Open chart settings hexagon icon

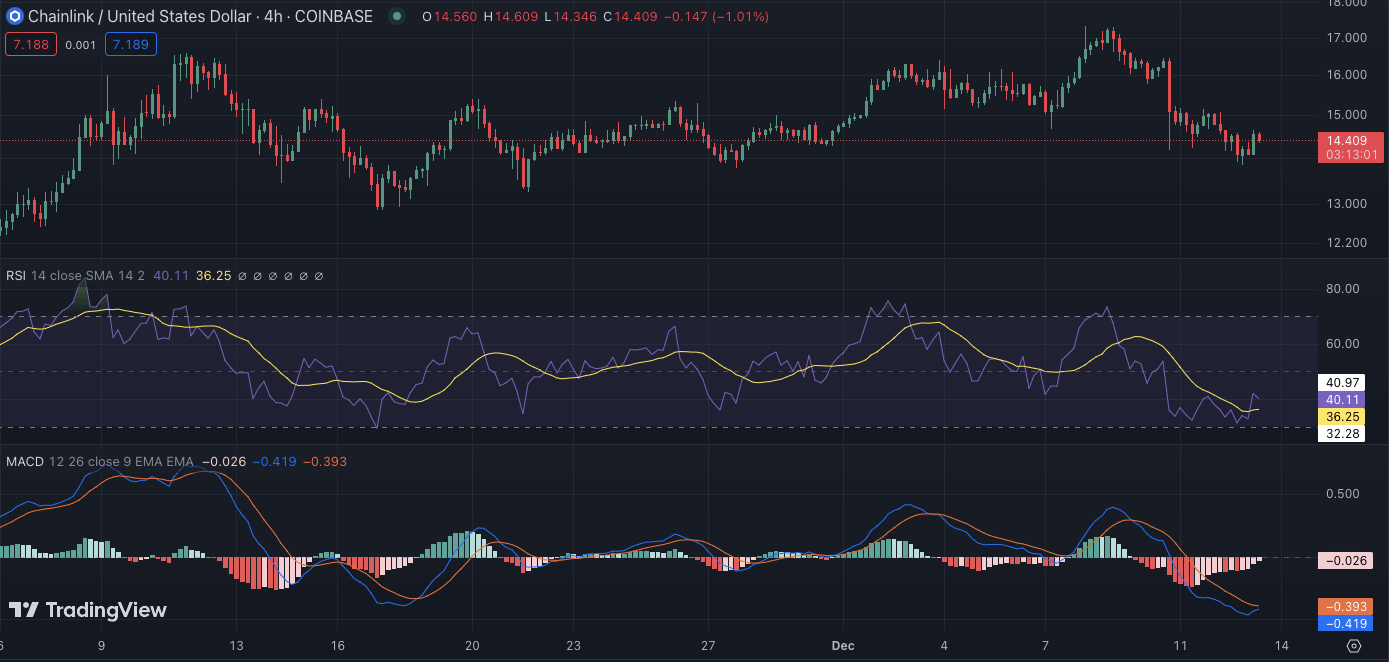point(1354,646)
